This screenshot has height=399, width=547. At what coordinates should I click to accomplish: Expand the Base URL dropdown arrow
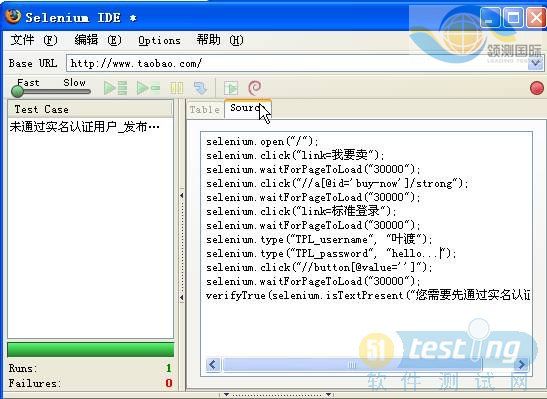pyautogui.click(x=535, y=63)
